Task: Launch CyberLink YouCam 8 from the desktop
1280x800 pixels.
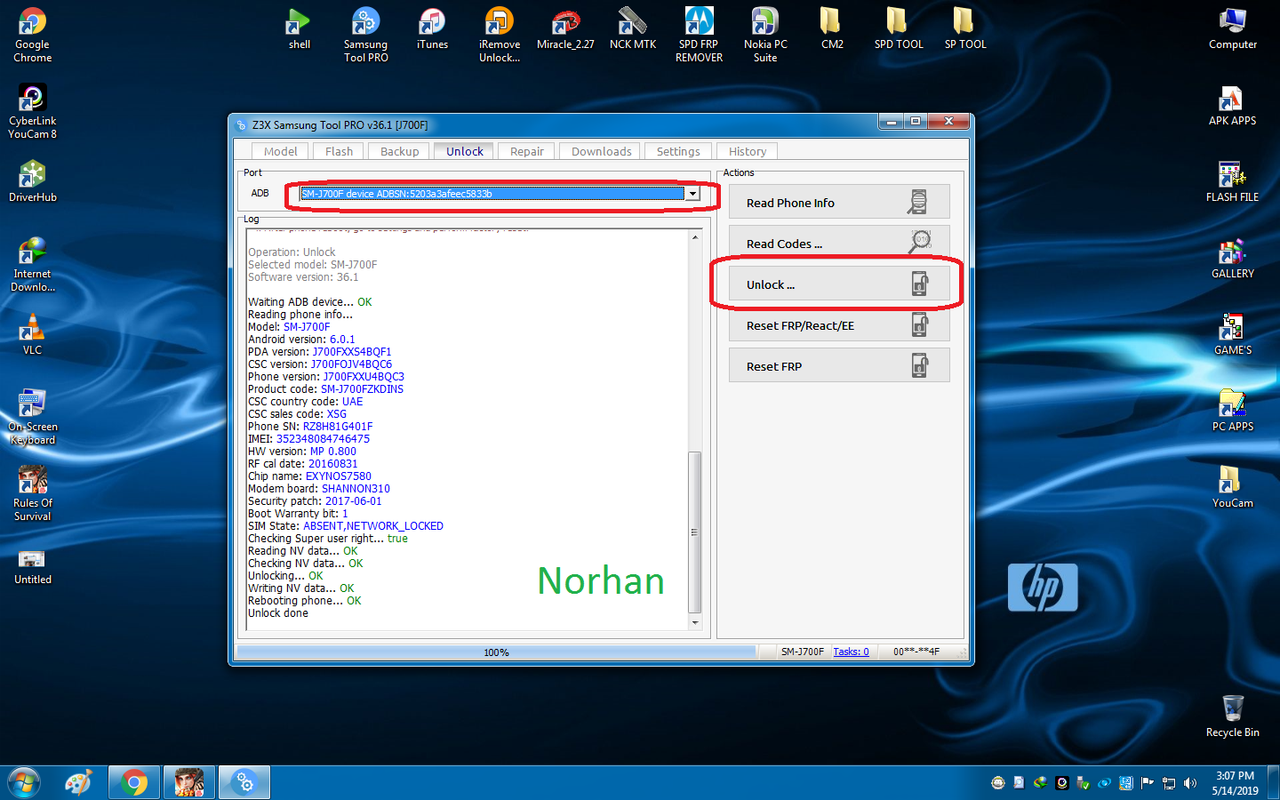Action: pyautogui.click(x=32, y=111)
